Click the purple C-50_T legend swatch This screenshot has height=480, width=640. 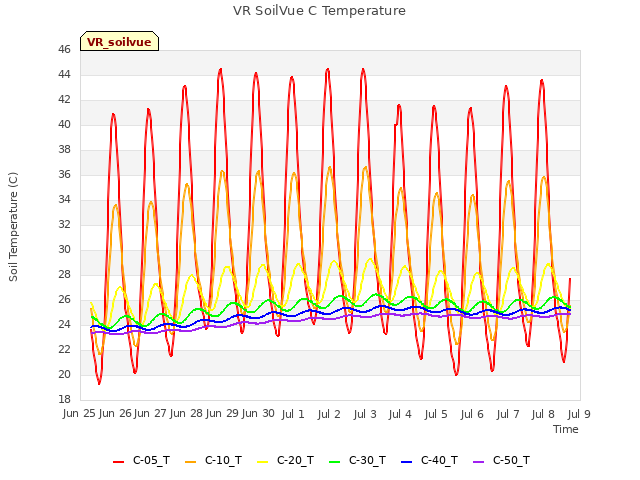pyautogui.click(x=478, y=462)
